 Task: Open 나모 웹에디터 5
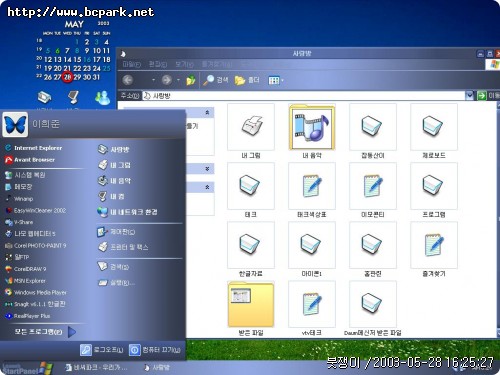30,234
